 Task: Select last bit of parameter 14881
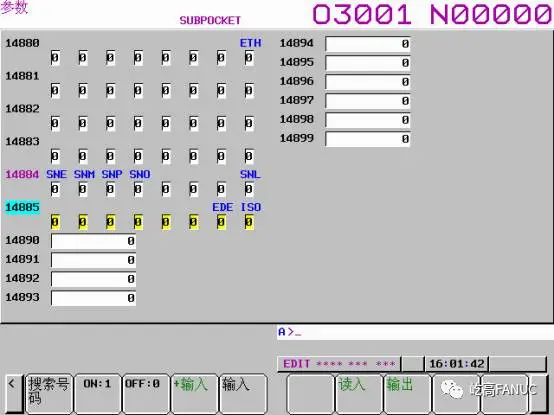click(249, 91)
